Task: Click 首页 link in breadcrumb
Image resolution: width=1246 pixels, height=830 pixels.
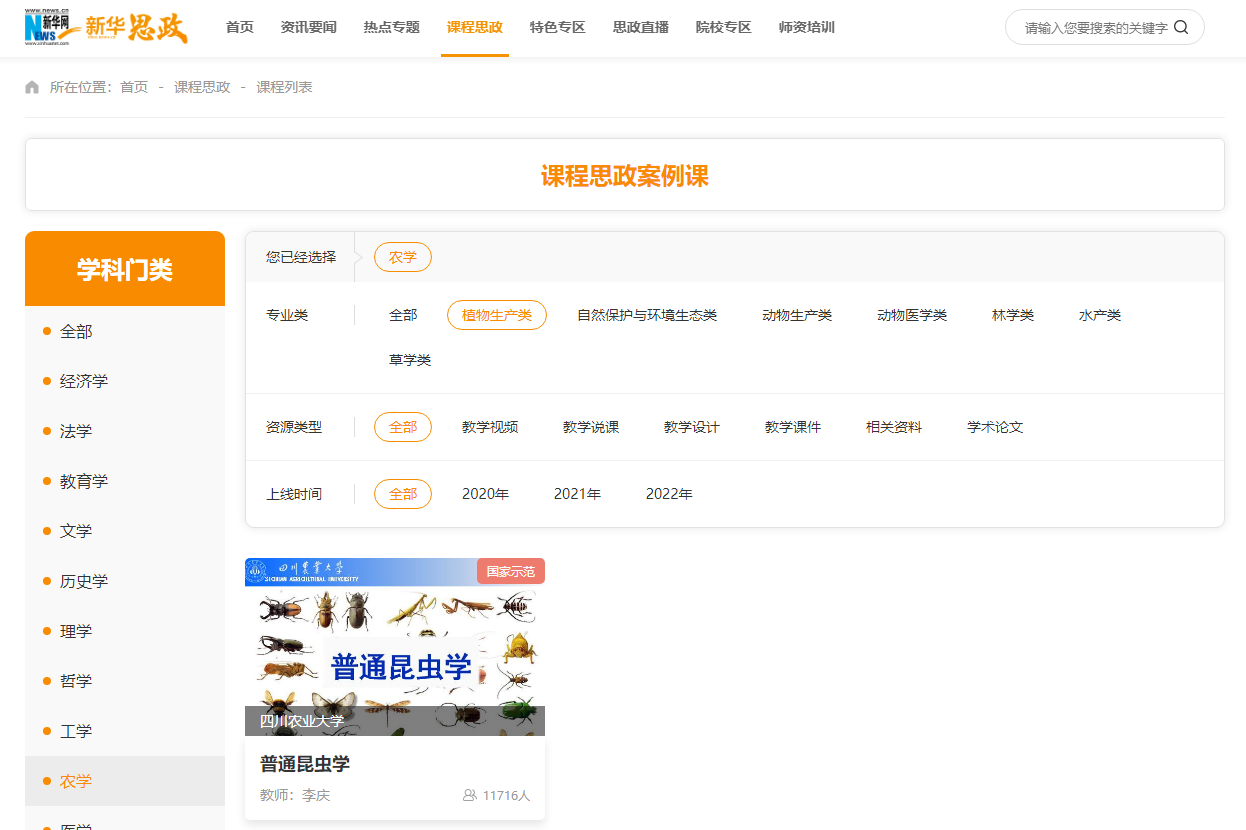Action: 133,87
